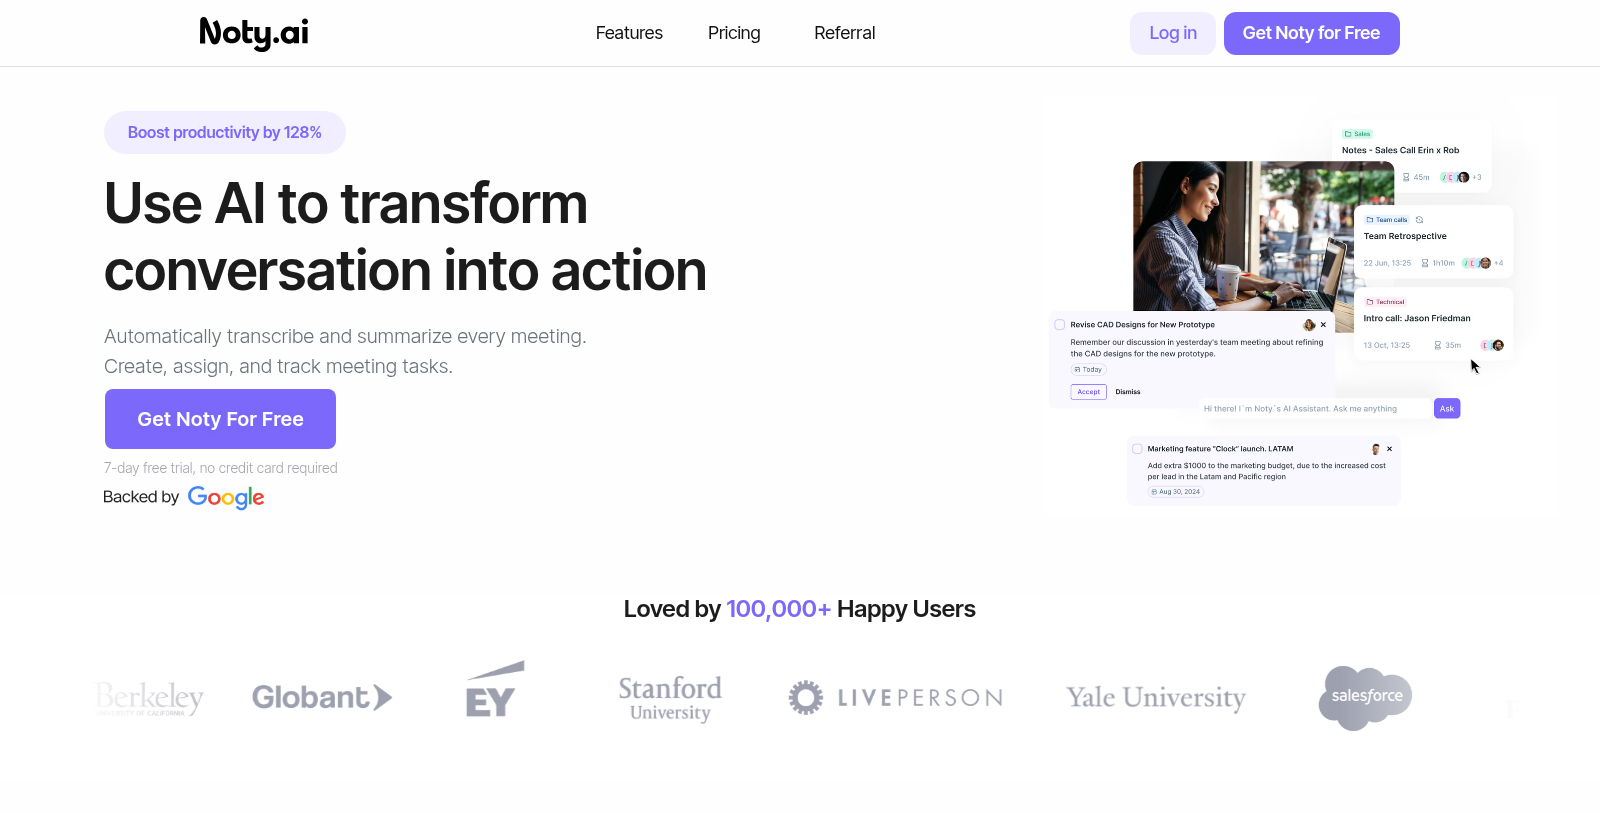Check the Marketing feature Clock launch checkbox
1600x813 pixels.
pos(1137,449)
